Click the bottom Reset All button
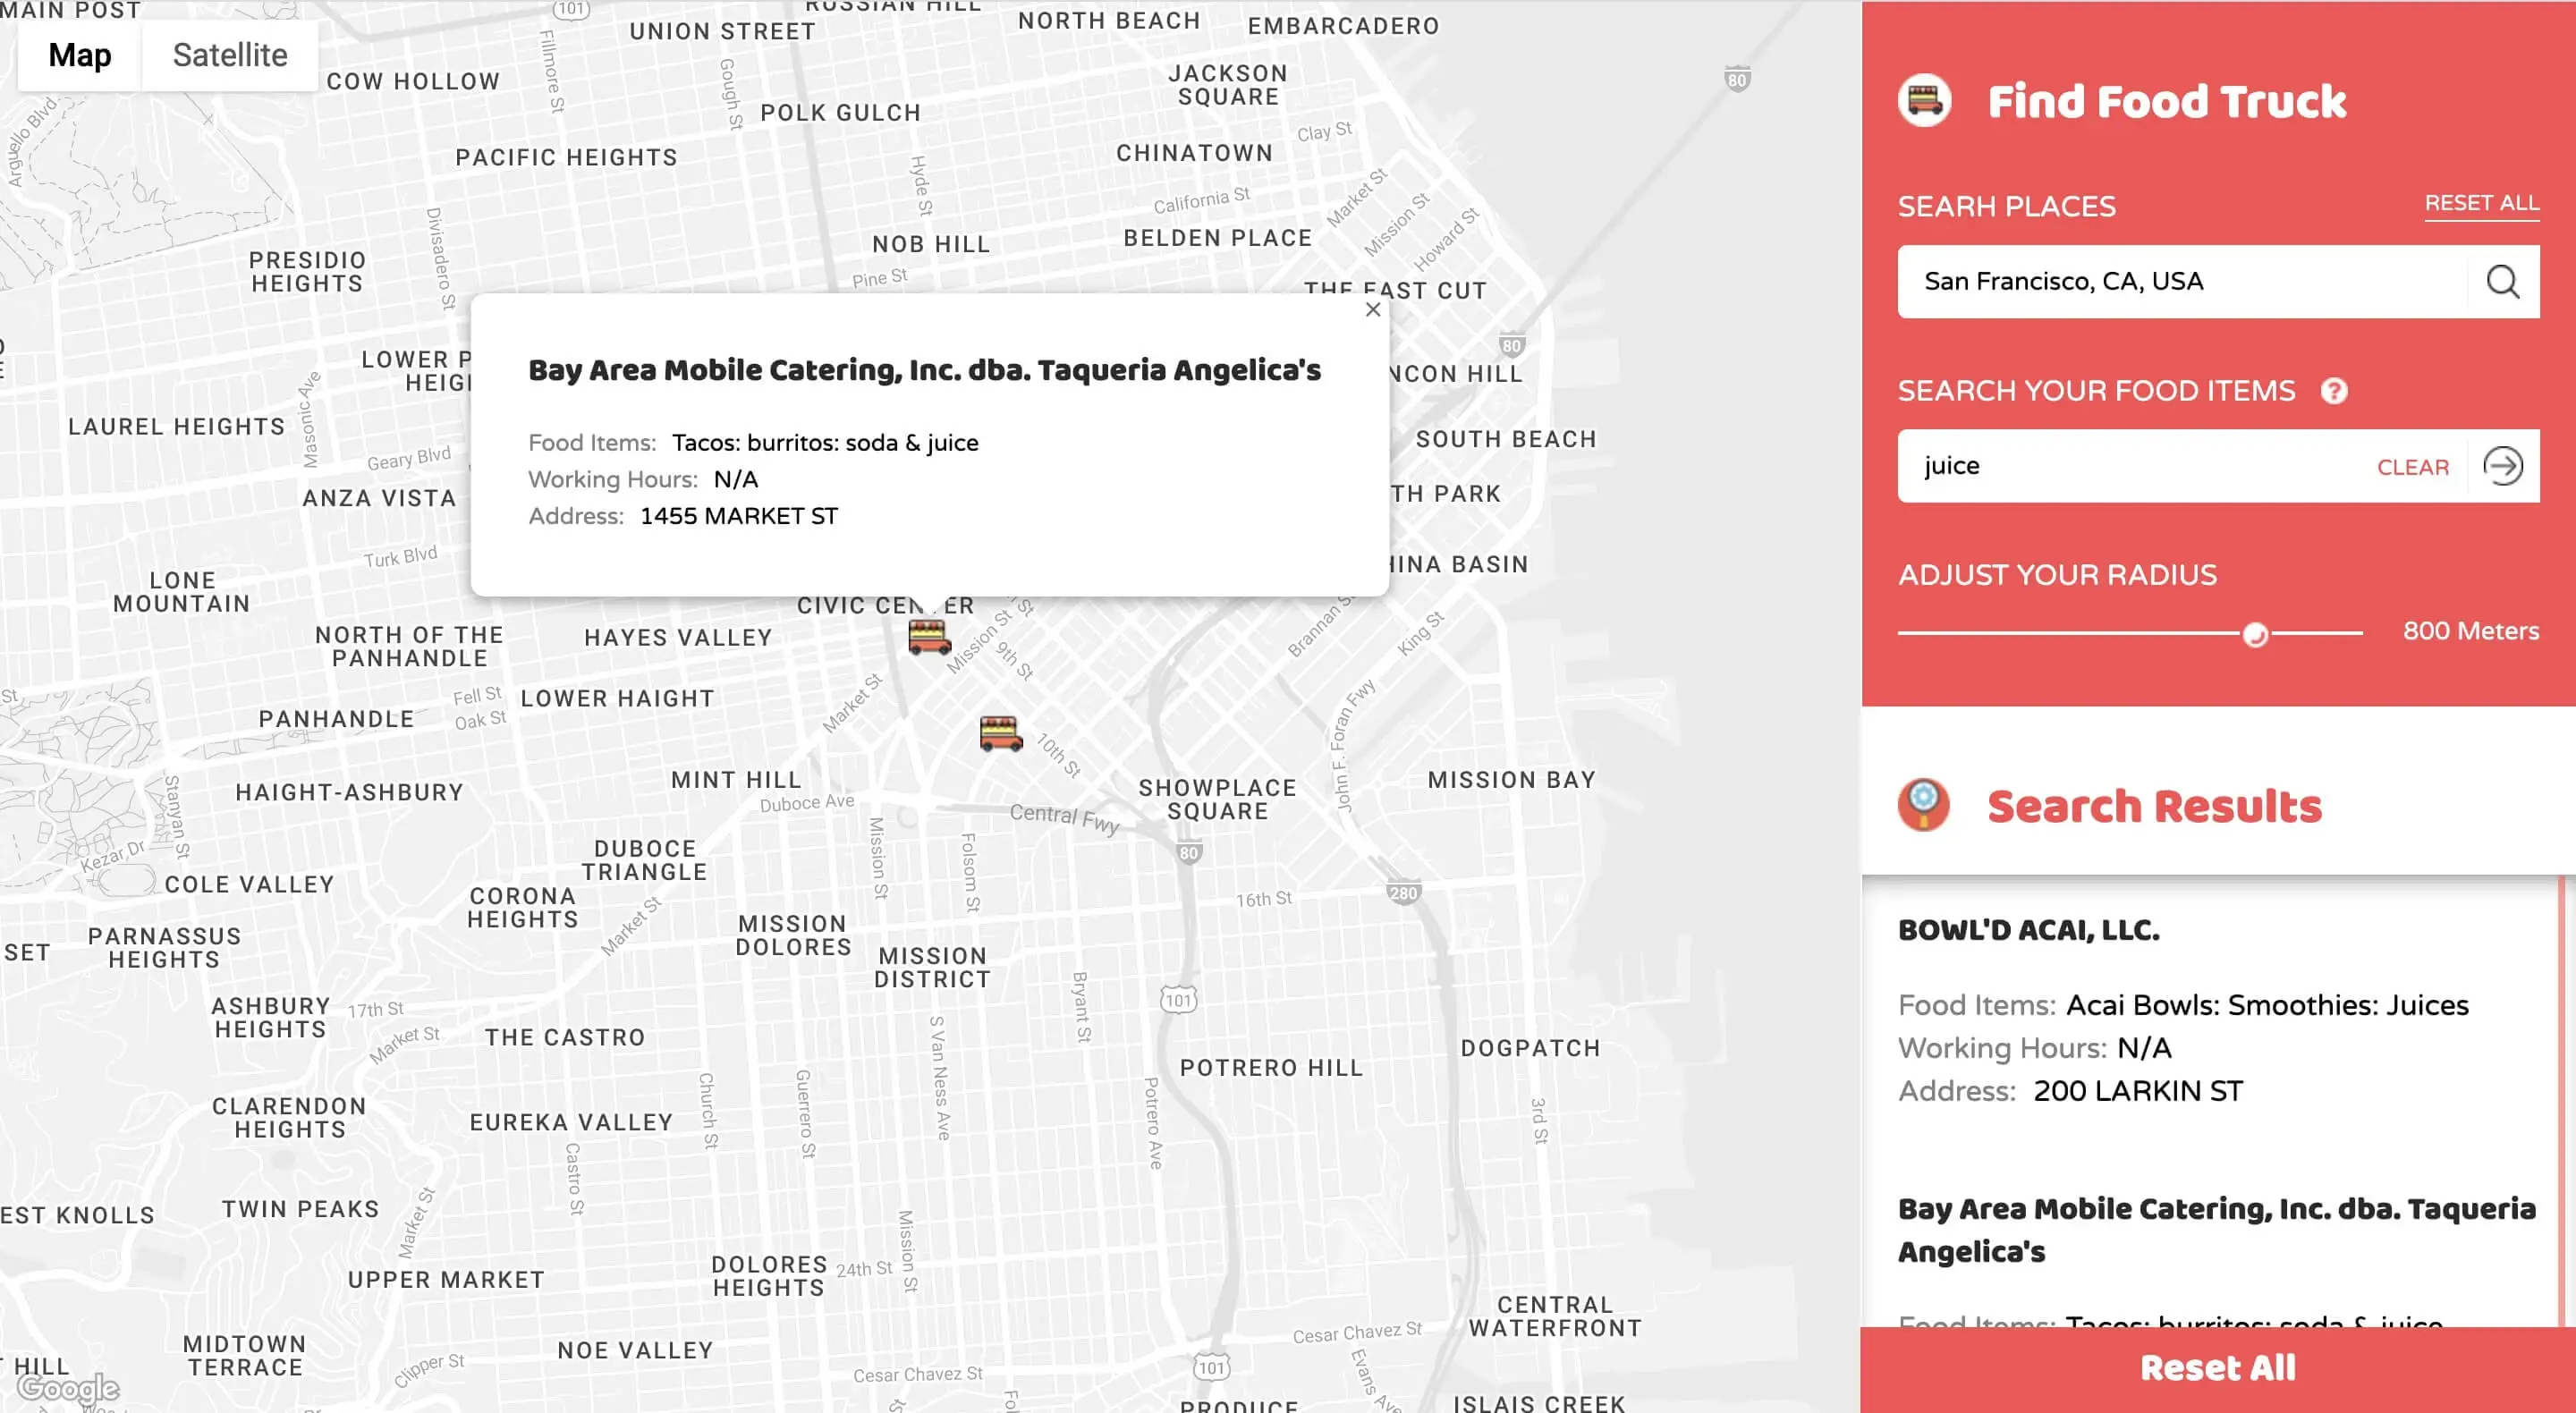The width and height of the screenshot is (2576, 1413). pyautogui.click(x=2218, y=1369)
